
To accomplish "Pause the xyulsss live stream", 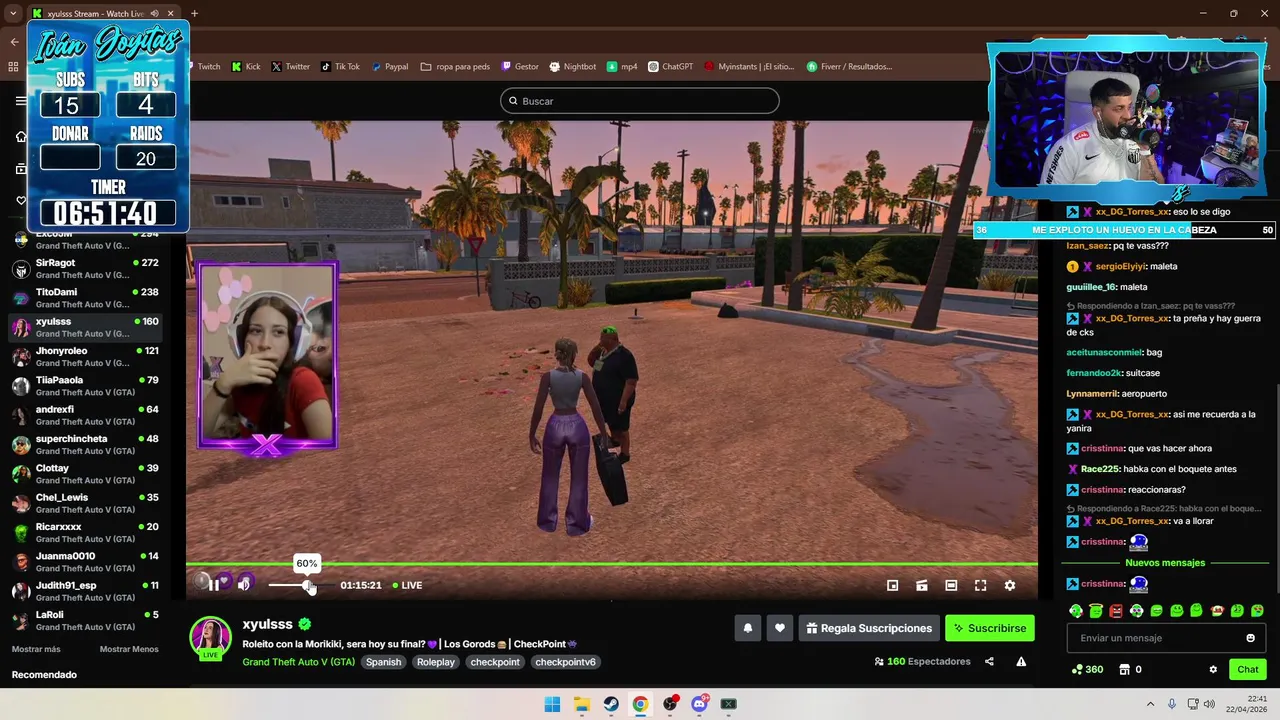I will point(214,585).
